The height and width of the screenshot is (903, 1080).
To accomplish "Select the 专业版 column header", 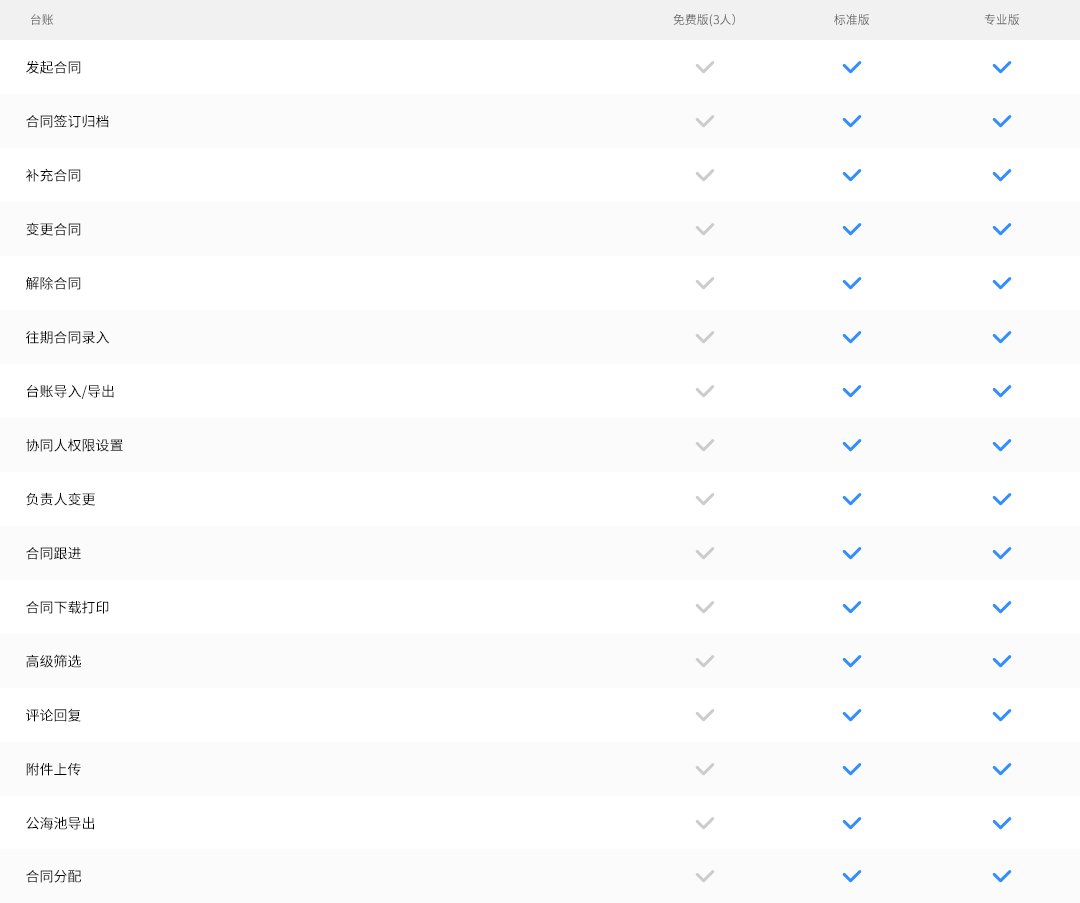I will coord(1001,20).
